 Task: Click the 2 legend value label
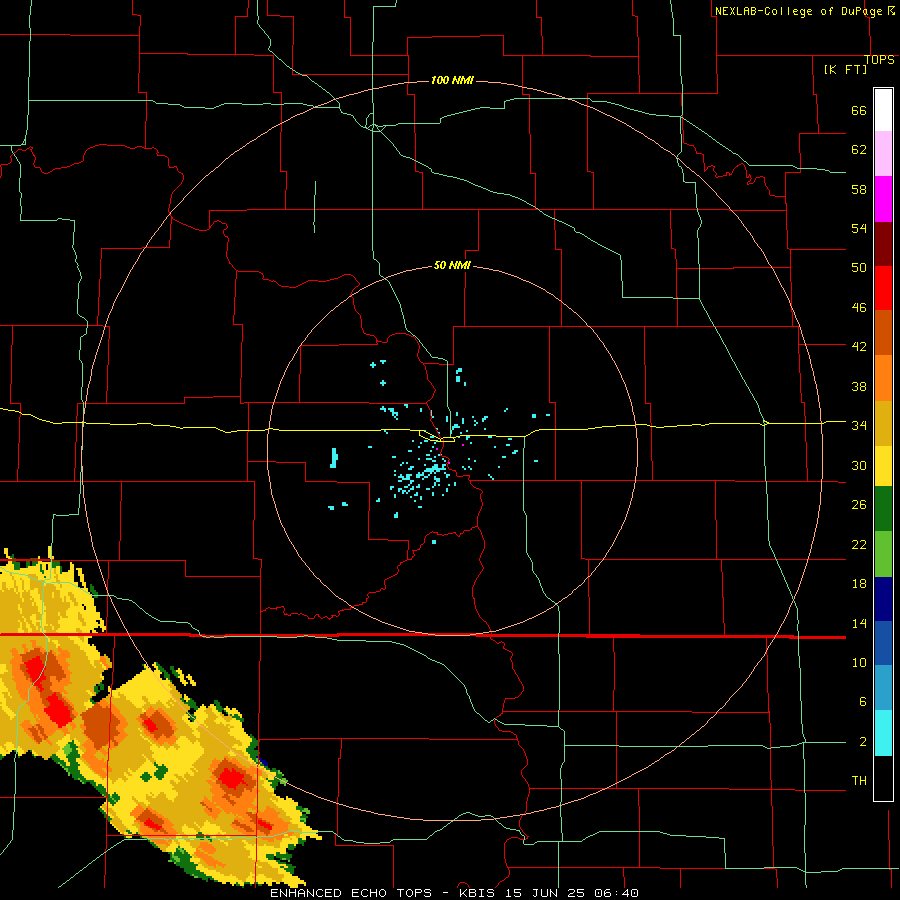tap(862, 742)
